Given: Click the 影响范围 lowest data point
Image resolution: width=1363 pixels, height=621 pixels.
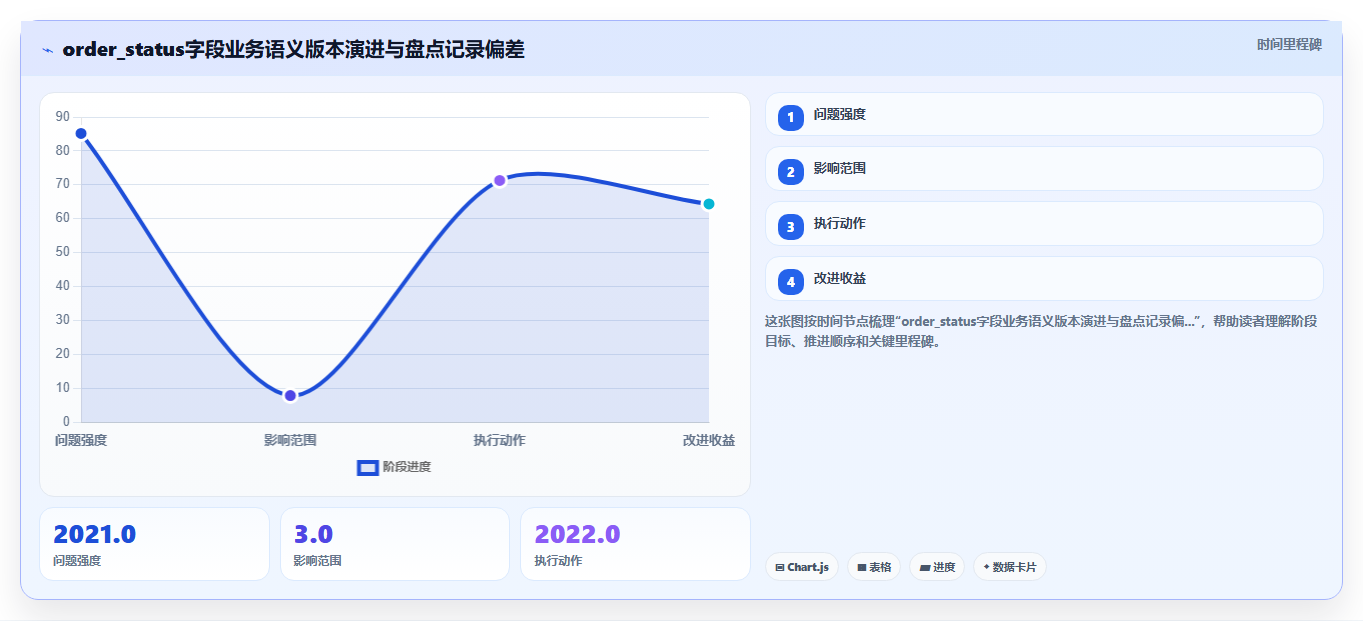Looking at the screenshot, I should point(290,396).
